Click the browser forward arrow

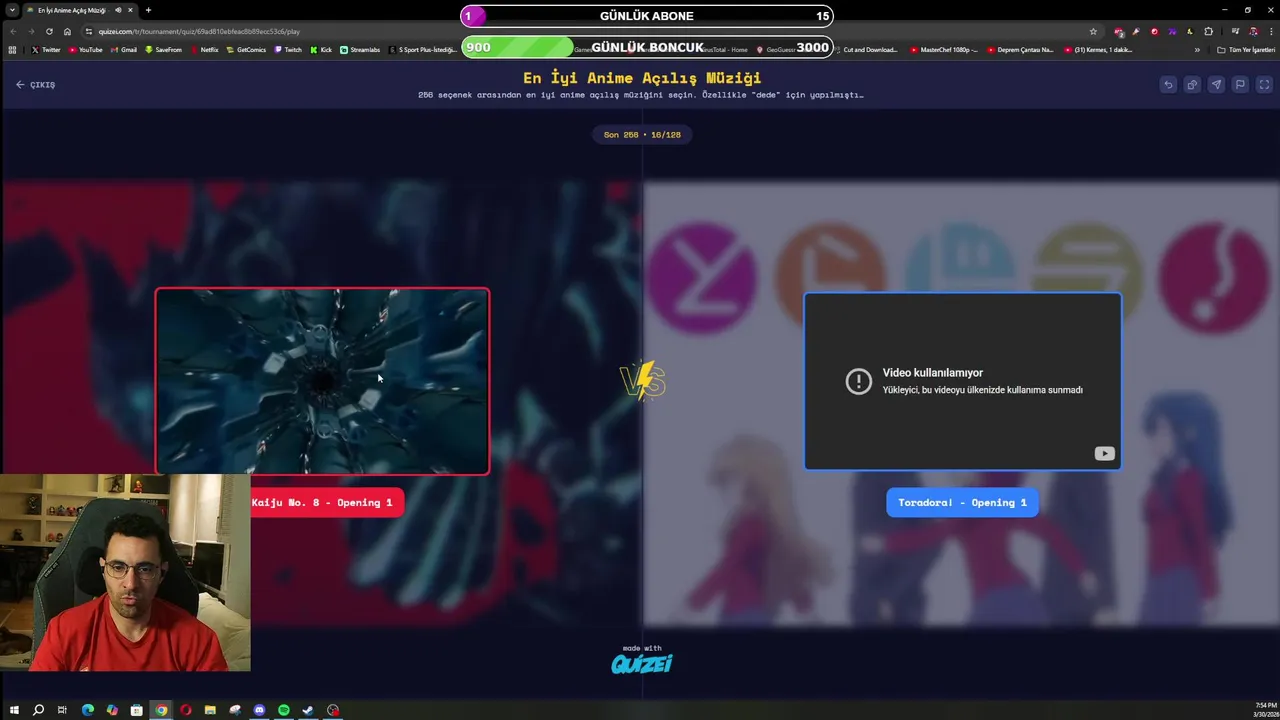(x=31, y=31)
